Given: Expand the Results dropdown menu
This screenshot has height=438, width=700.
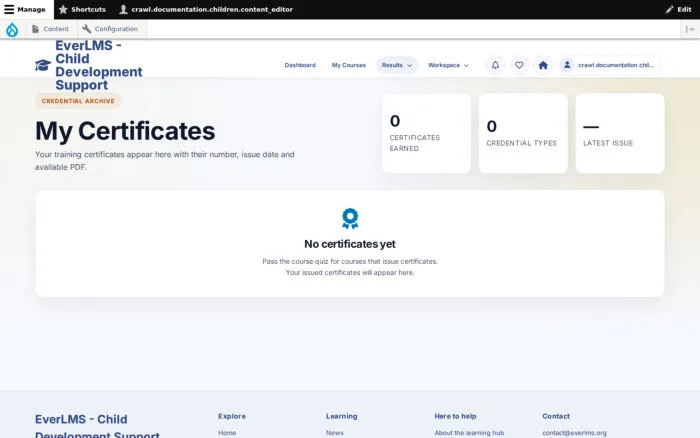Looking at the screenshot, I should click(396, 65).
